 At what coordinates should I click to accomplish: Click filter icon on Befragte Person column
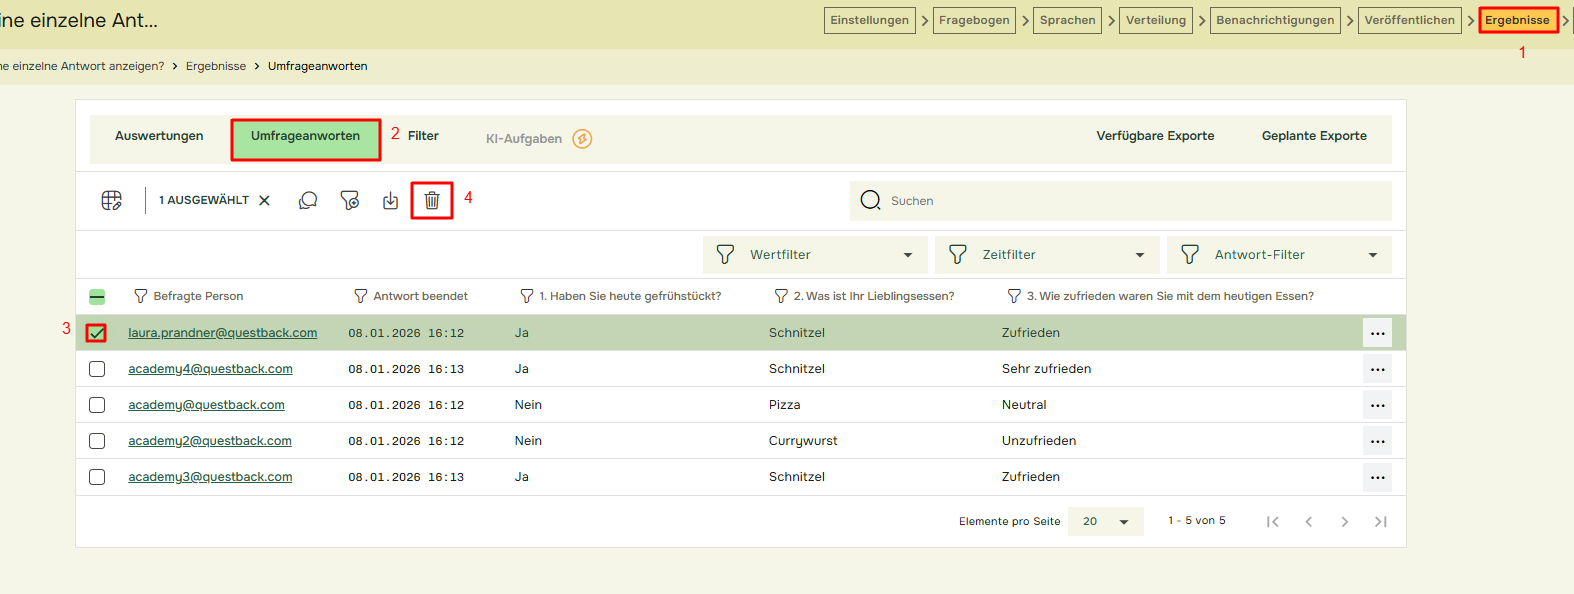point(141,296)
